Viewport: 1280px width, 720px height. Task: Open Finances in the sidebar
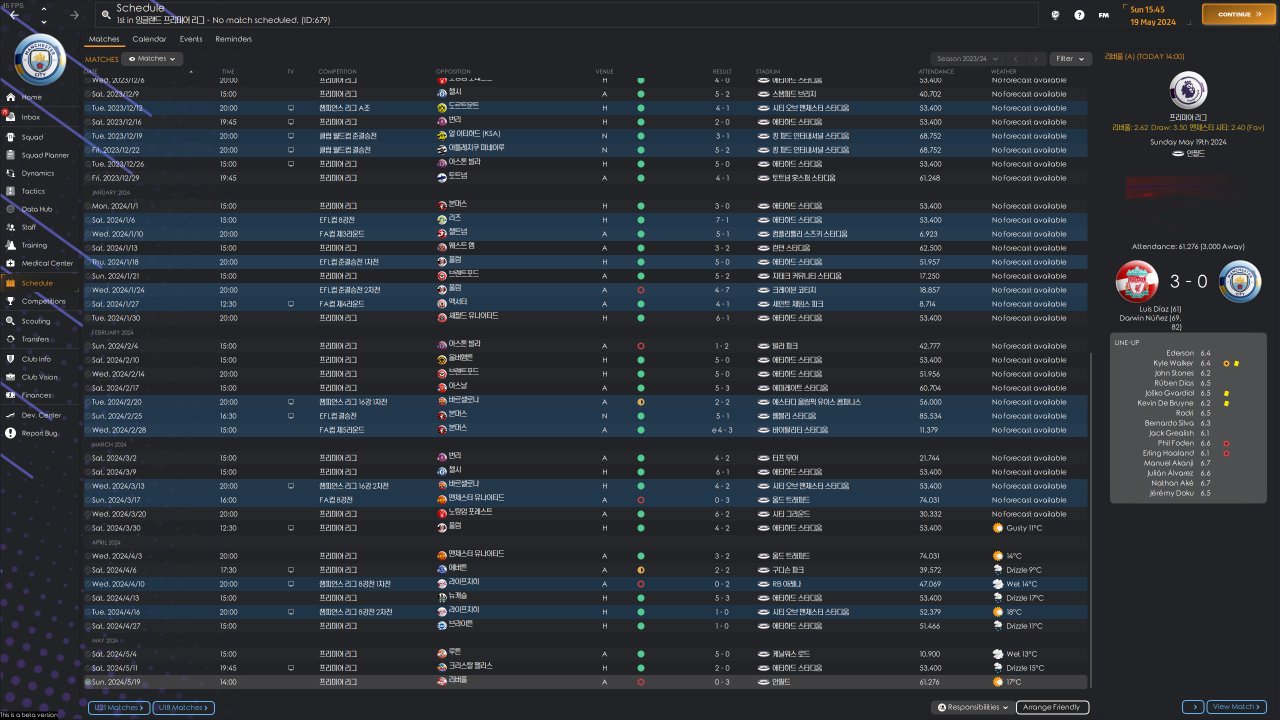[37, 395]
